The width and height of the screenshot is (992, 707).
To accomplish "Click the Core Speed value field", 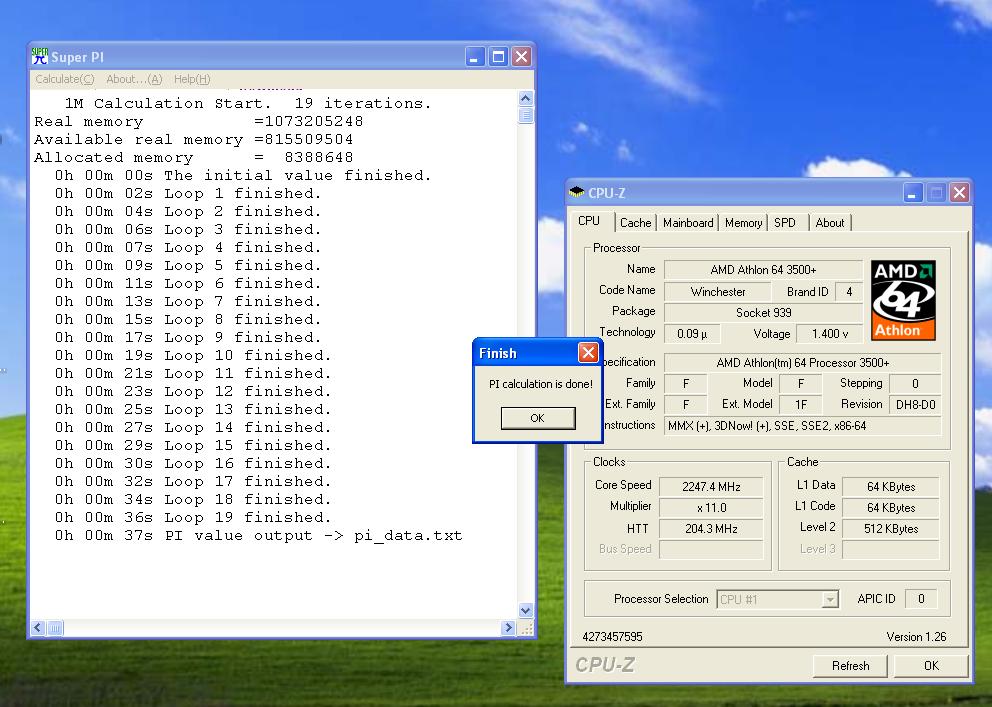I will click(711, 487).
